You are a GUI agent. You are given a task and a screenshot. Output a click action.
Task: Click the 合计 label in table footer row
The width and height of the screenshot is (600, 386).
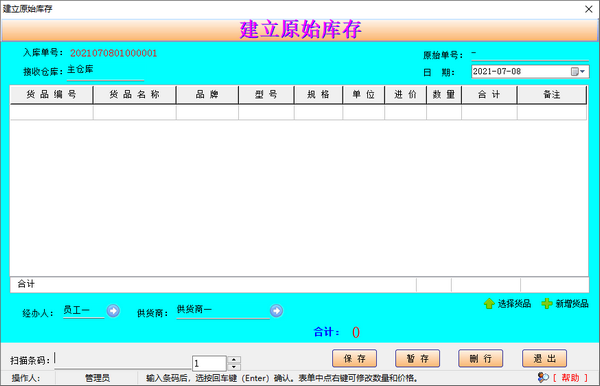[26, 284]
